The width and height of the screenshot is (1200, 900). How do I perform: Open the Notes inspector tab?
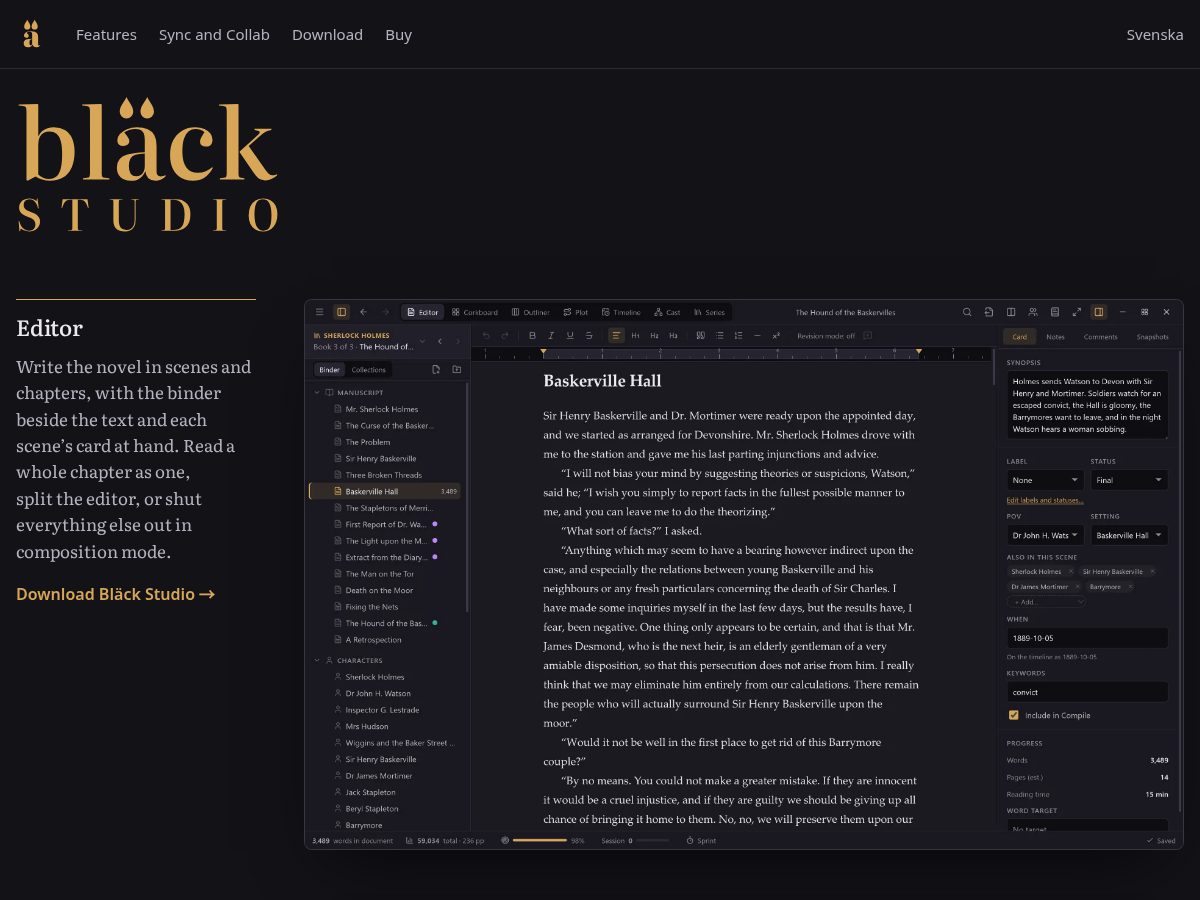[x=1055, y=337]
